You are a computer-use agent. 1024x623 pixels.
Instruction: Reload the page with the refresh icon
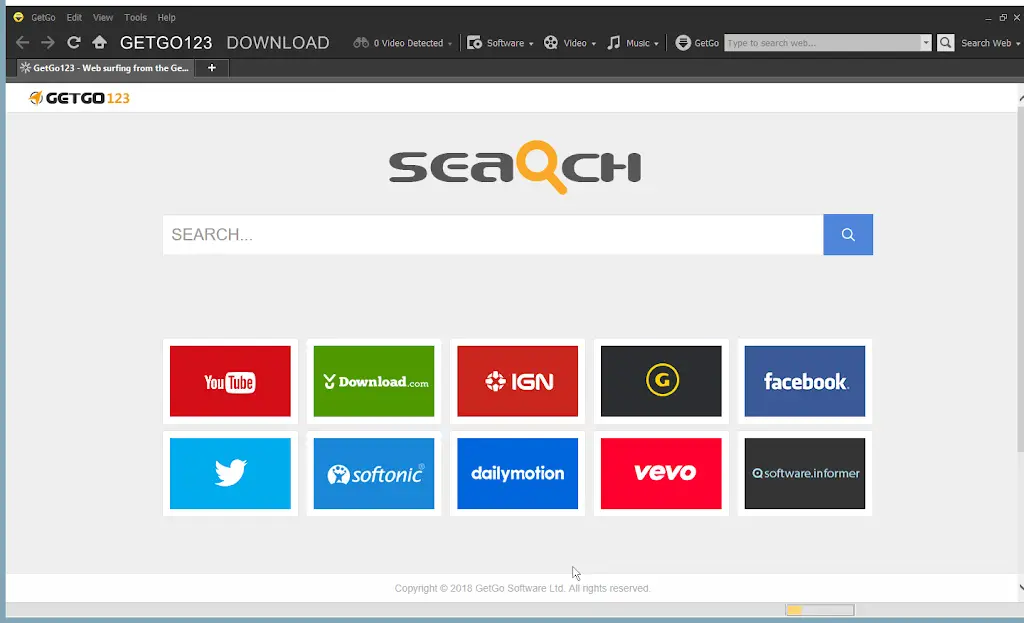point(74,43)
